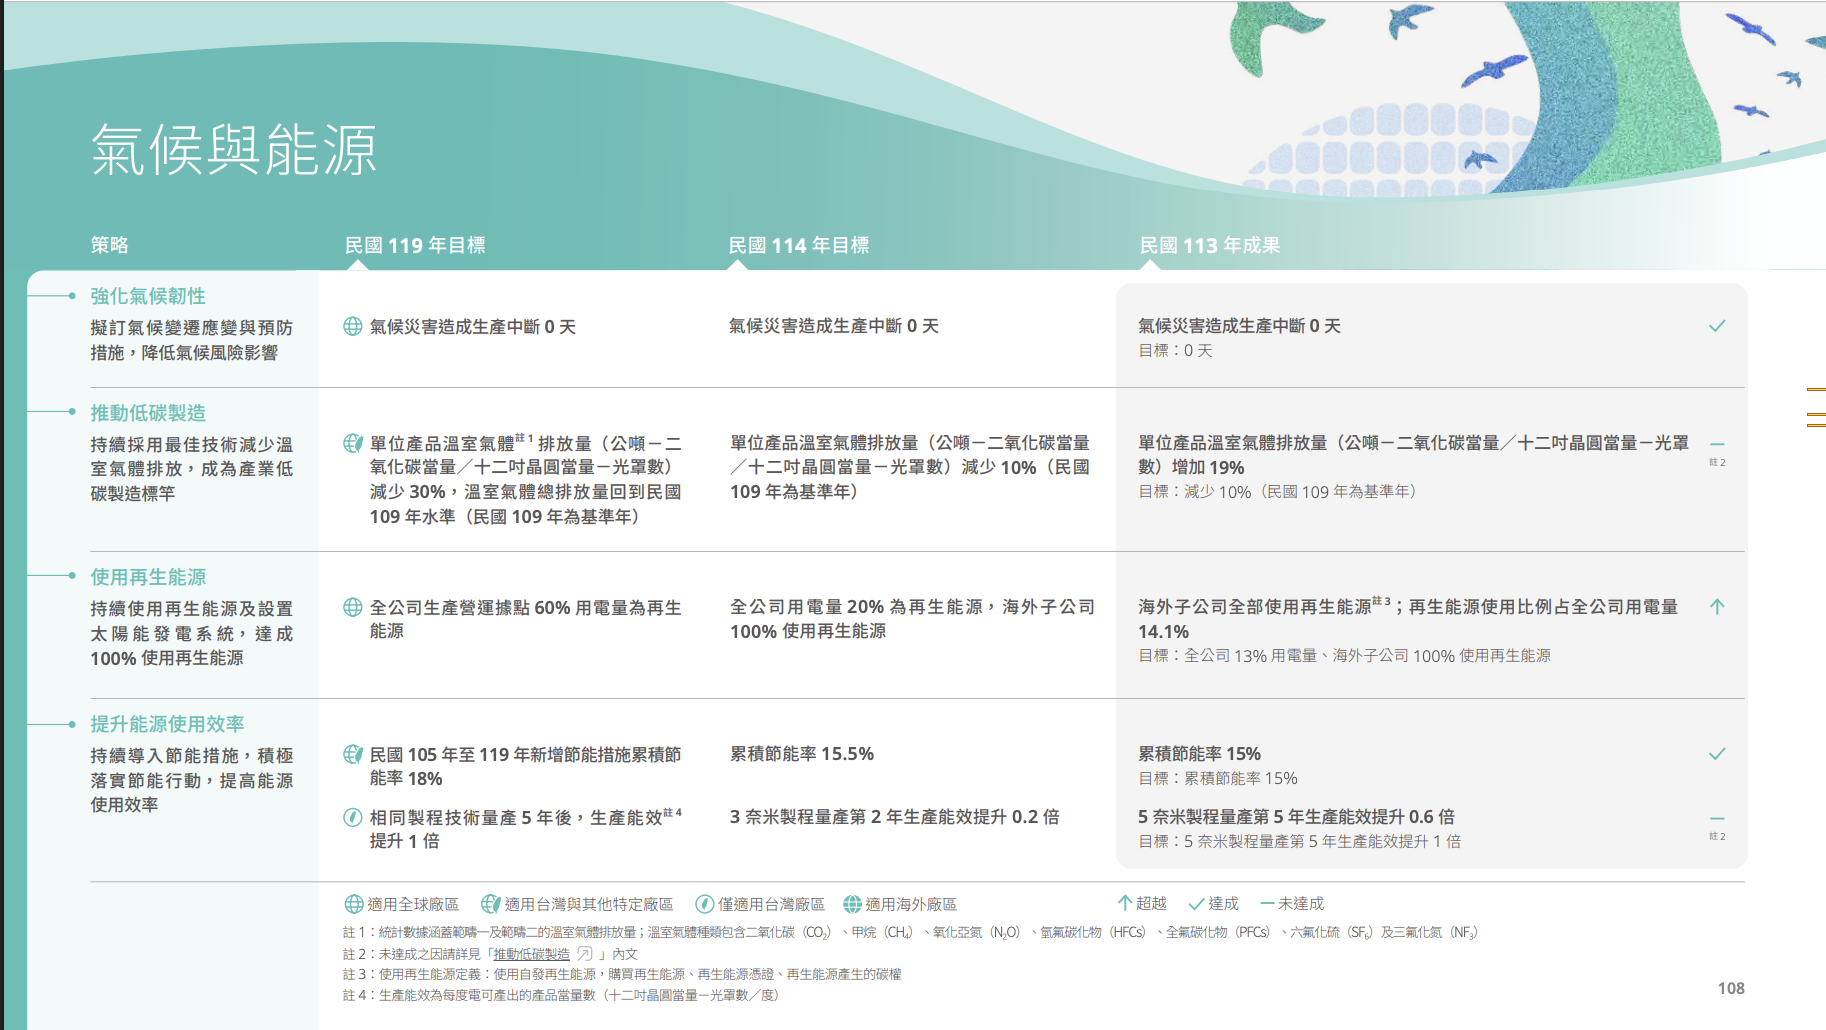
Task: Click the 民國 119 年目標 column header
Action: (415, 245)
